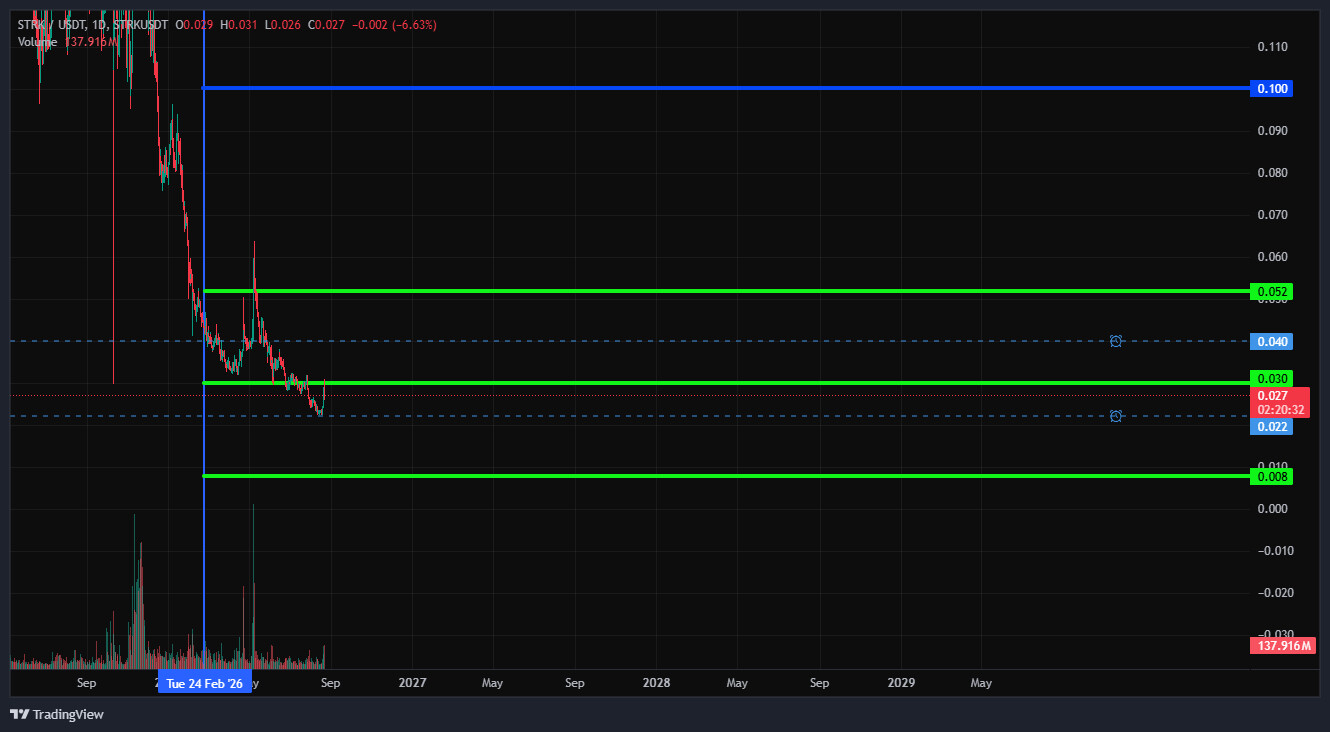1330x732 pixels.
Task: Click the open value O0.029
Action: pyautogui.click(x=196, y=24)
